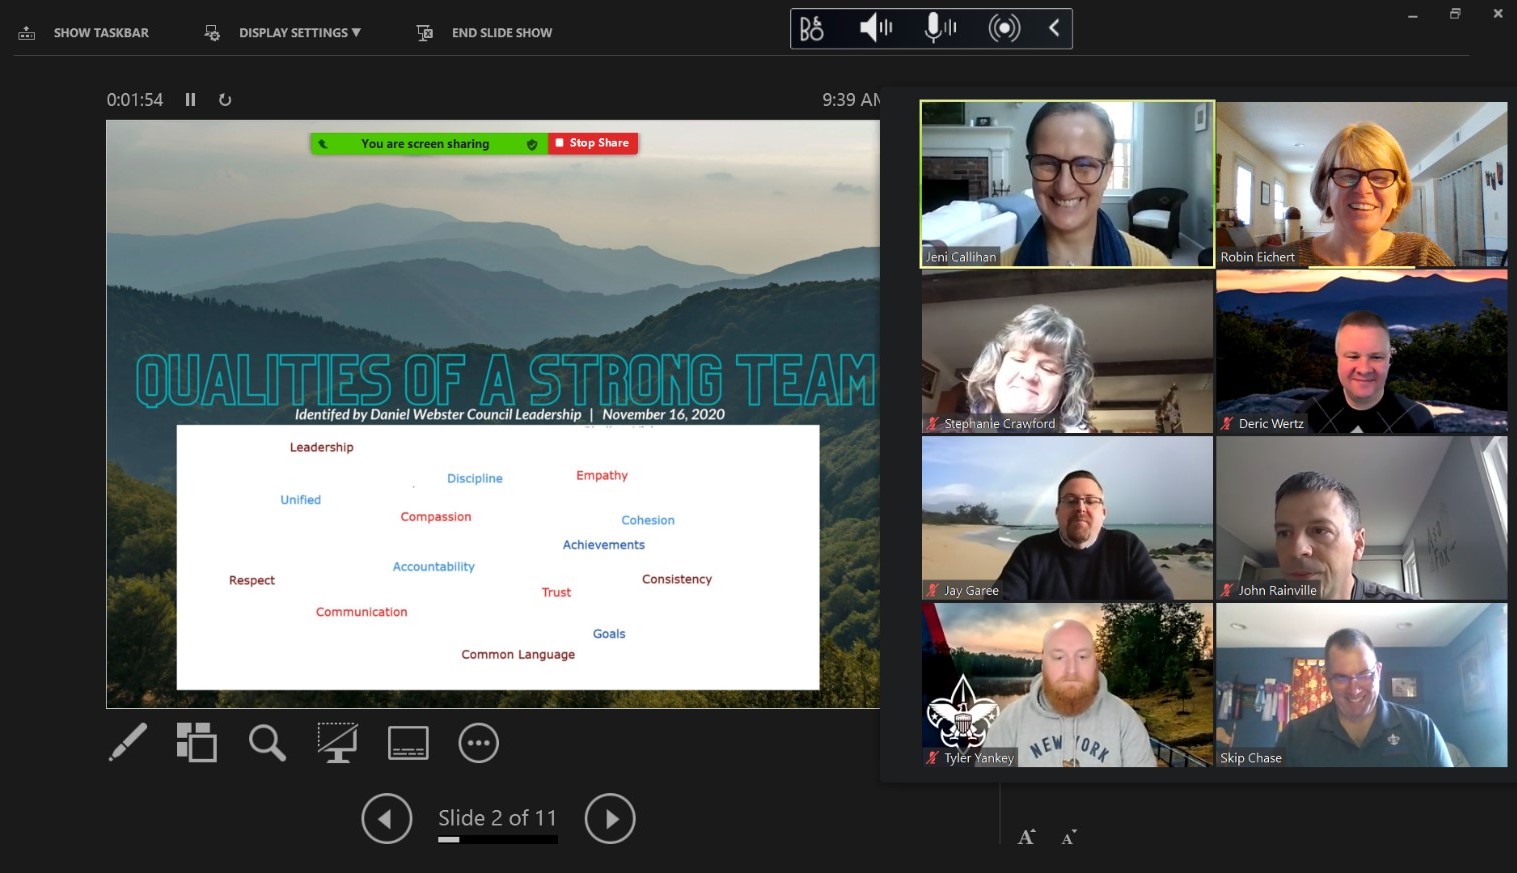Viewport: 1517px width, 873px height.
Task: Toggle the microphone mute icon
Action: [940, 28]
